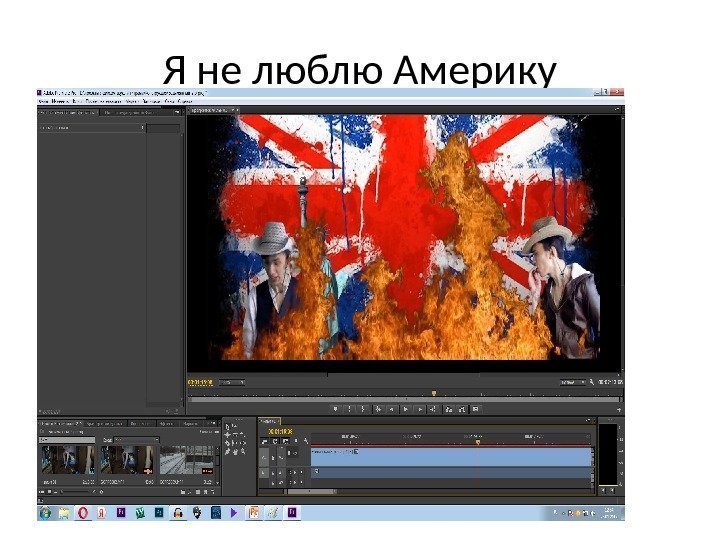Screen dimensions: 720x540
Task: Open the File (Файл) menu
Action: (44, 101)
